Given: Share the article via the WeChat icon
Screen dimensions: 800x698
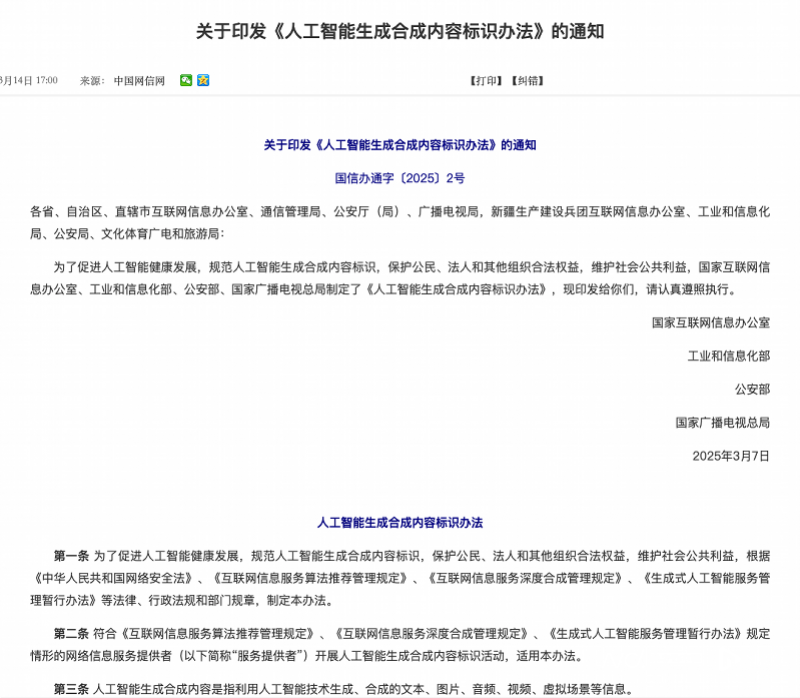Looking at the screenshot, I should [186, 80].
